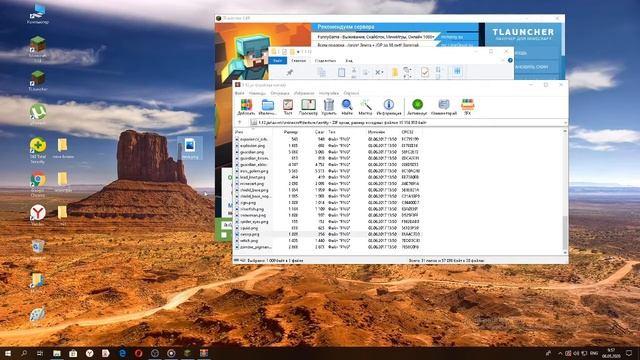This screenshot has height=360, width=640.
Task: Open Task View from the taskbar
Action: [x=40, y=353]
